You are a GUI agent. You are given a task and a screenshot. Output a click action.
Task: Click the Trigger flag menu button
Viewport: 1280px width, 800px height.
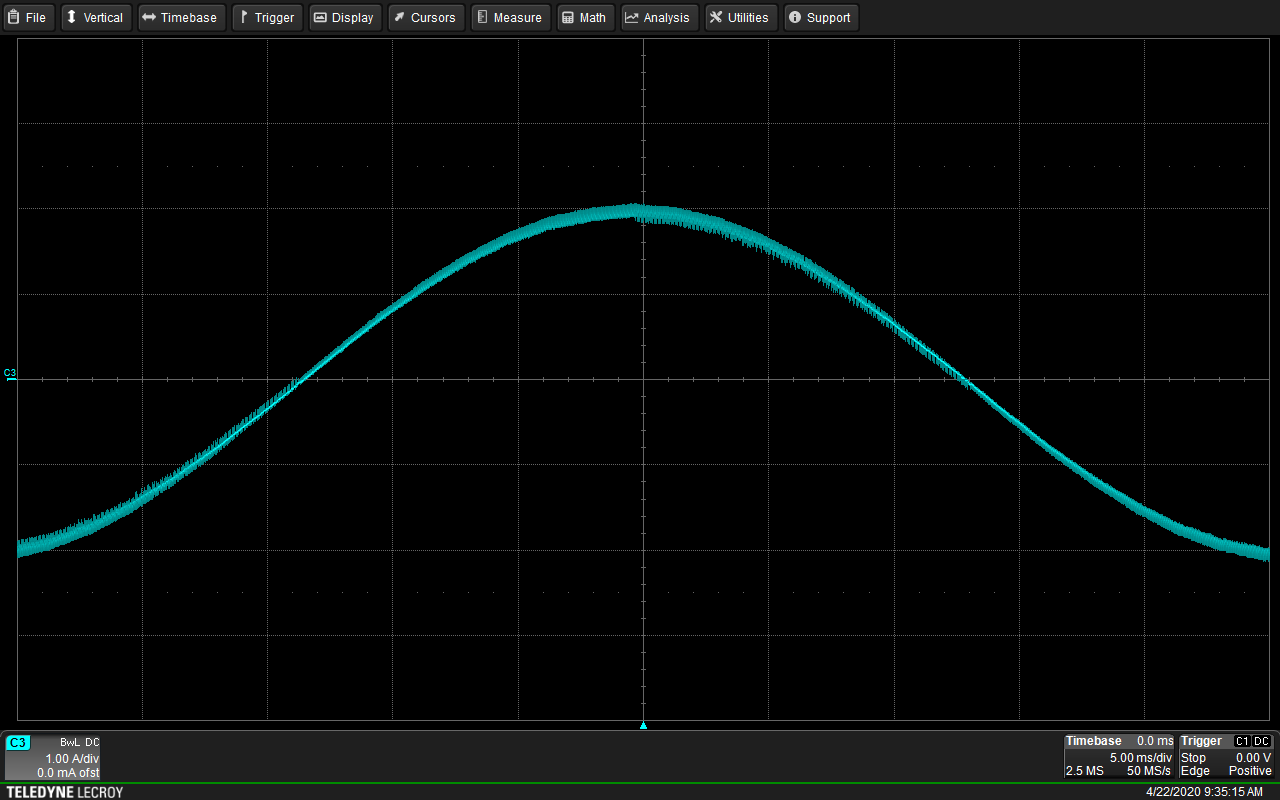coord(266,18)
